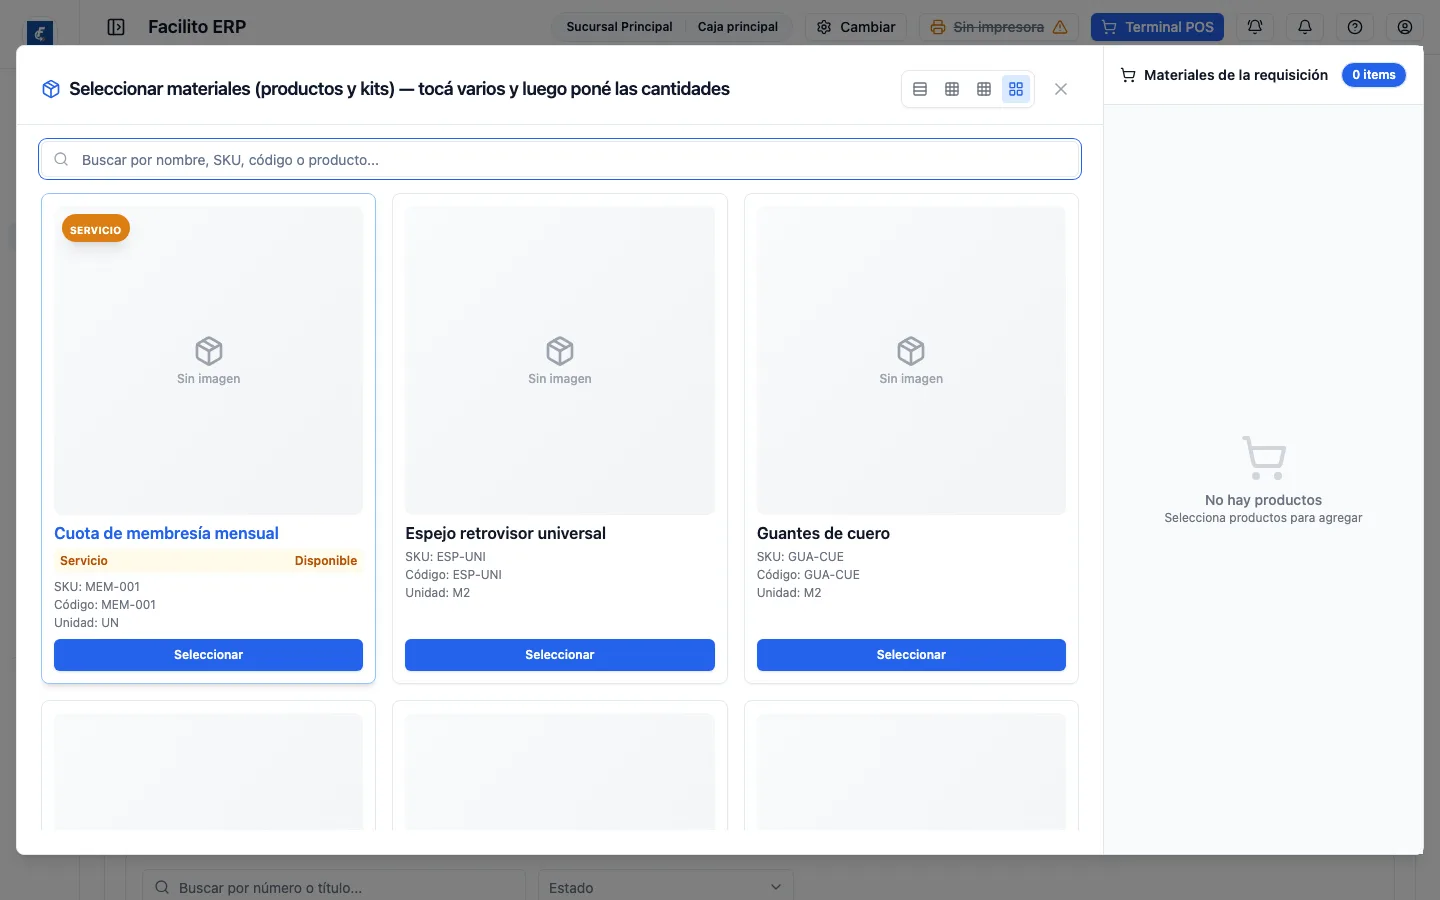Click the Disponible status label
The height and width of the screenshot is (900, 1440).
[x=326, y=561]
